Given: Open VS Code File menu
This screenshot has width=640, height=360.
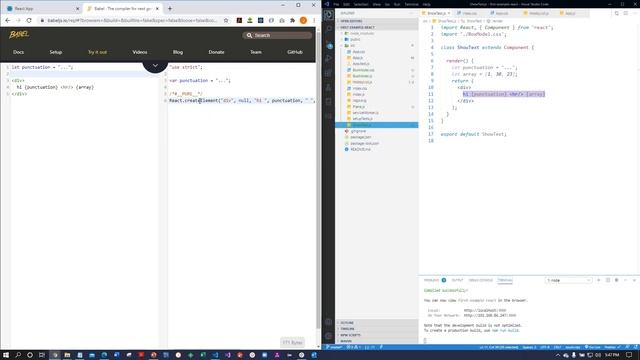Looking at the screenshot, I should pyautogui.click(x=336, y=4).
